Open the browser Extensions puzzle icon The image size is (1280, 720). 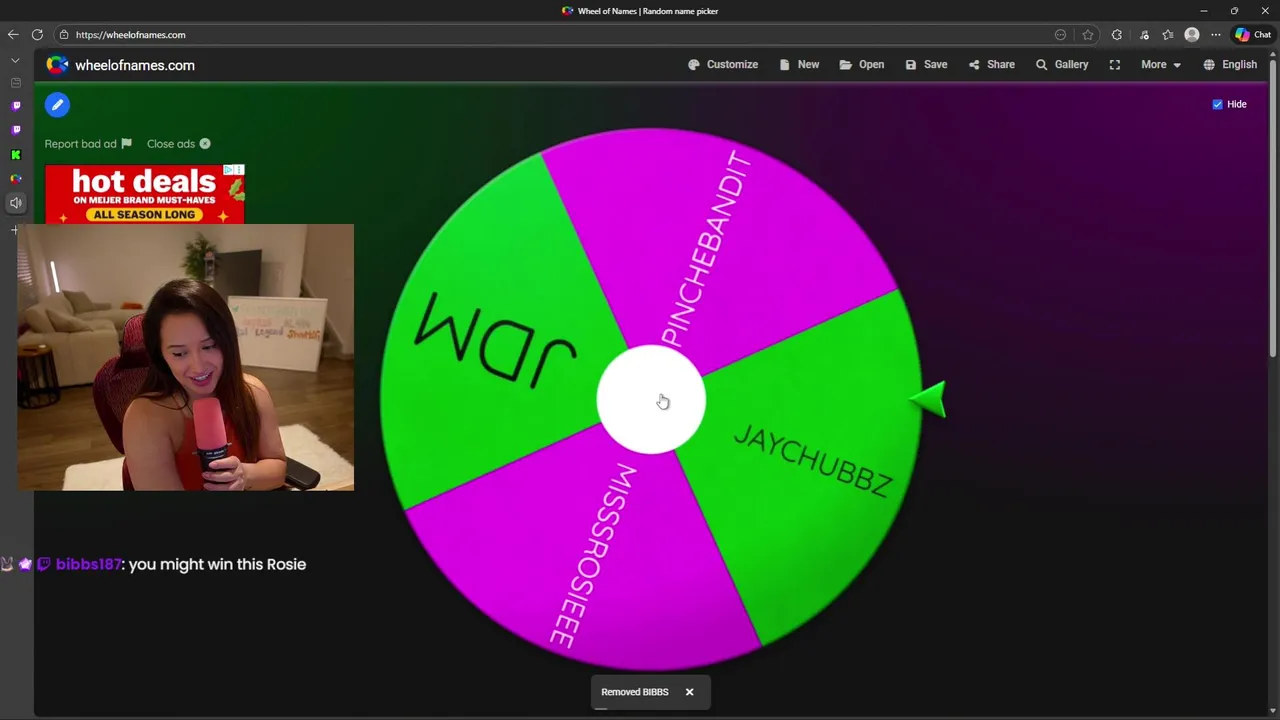tap(1117, 35)
